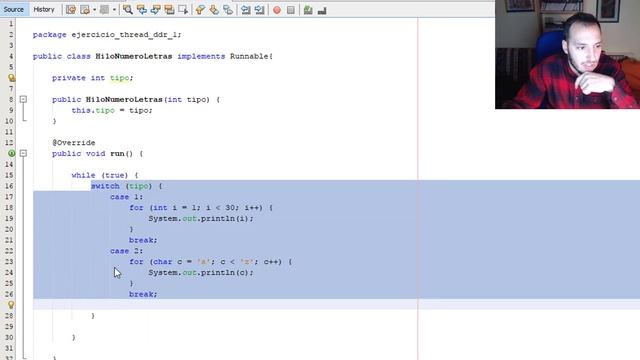Click the @Override annotation

coord(74,143)
